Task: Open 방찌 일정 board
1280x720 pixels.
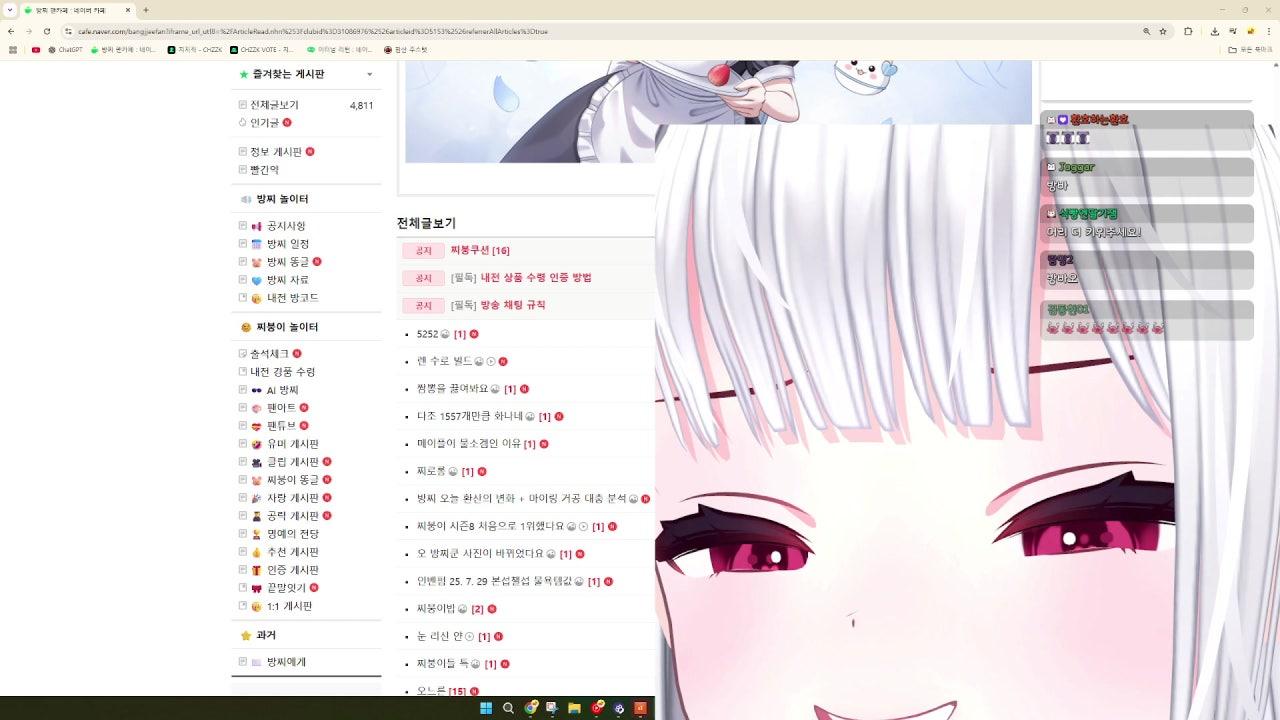Action: (288, 244)
